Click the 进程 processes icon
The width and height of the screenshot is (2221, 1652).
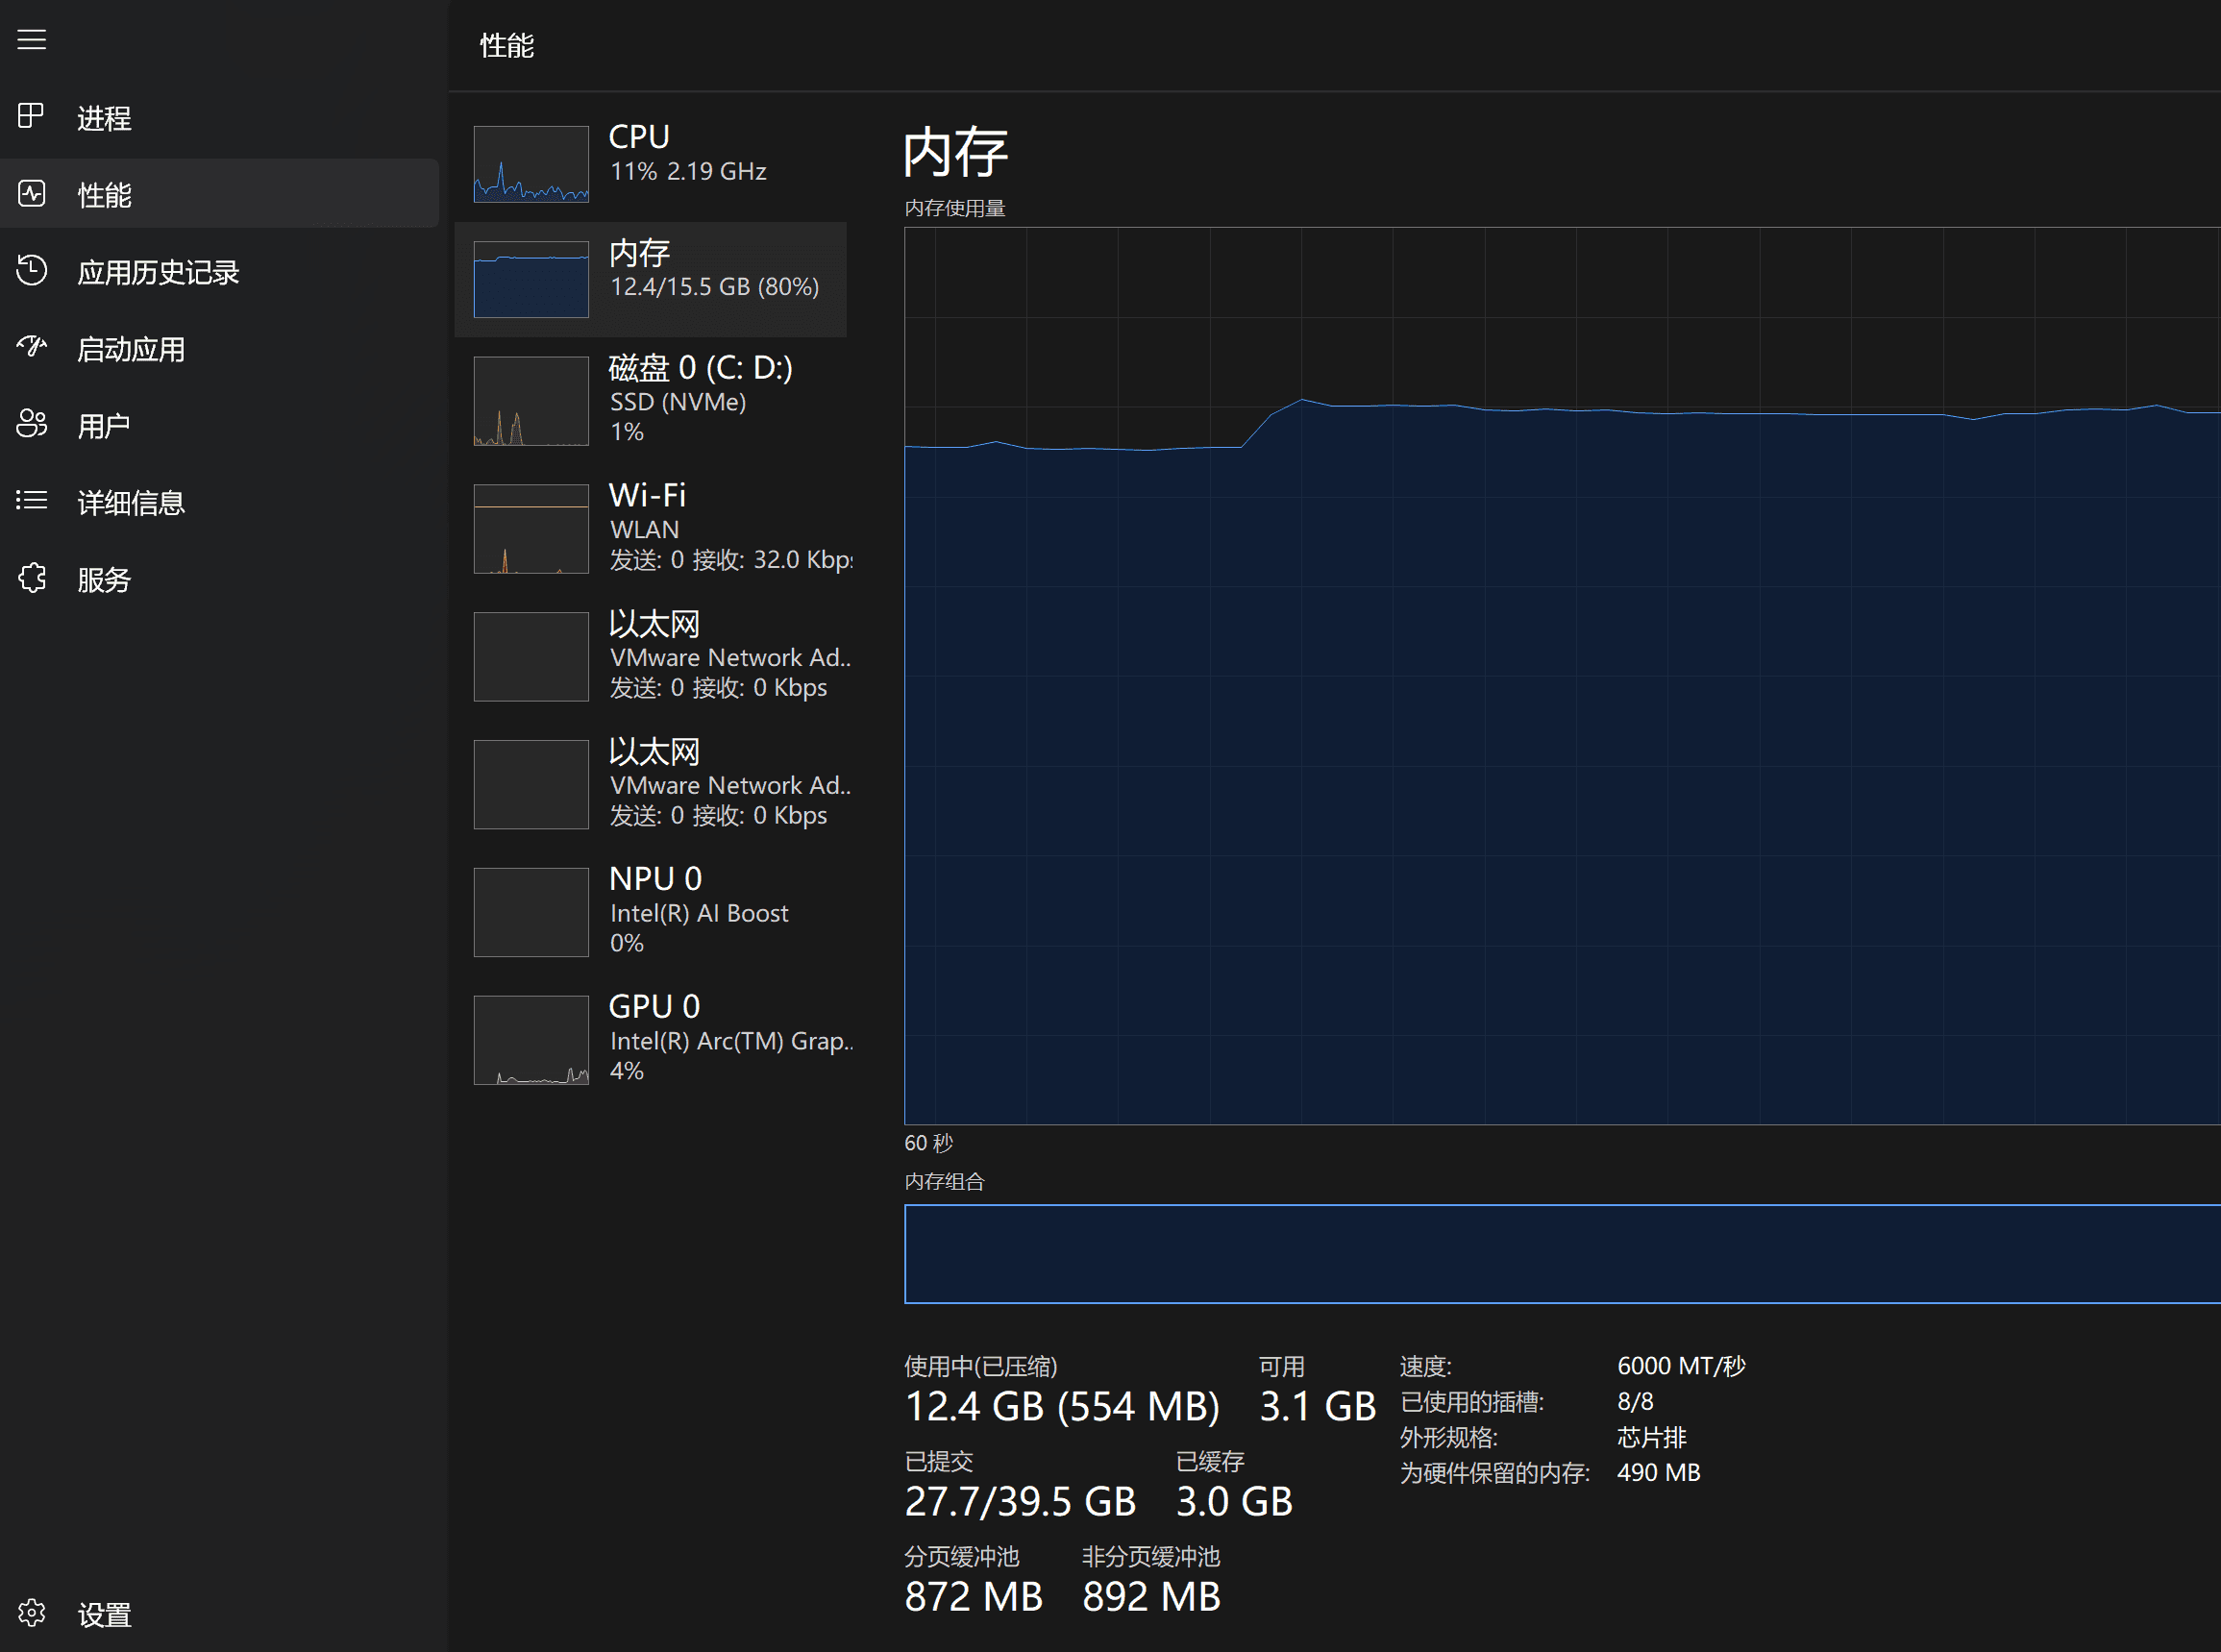(x=32, y=117)
